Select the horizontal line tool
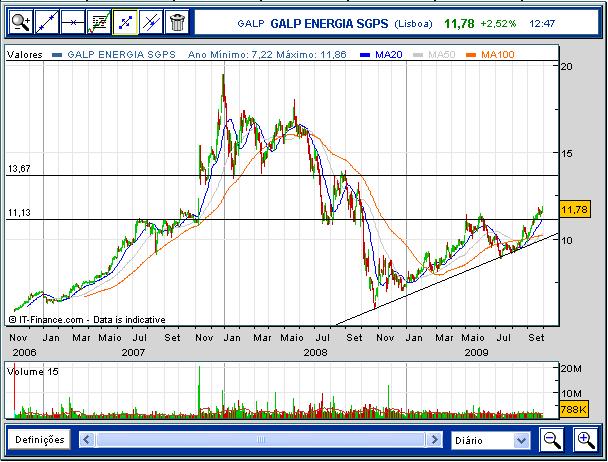This screenshot has width=608, height=462. click(x=73, y=22)
